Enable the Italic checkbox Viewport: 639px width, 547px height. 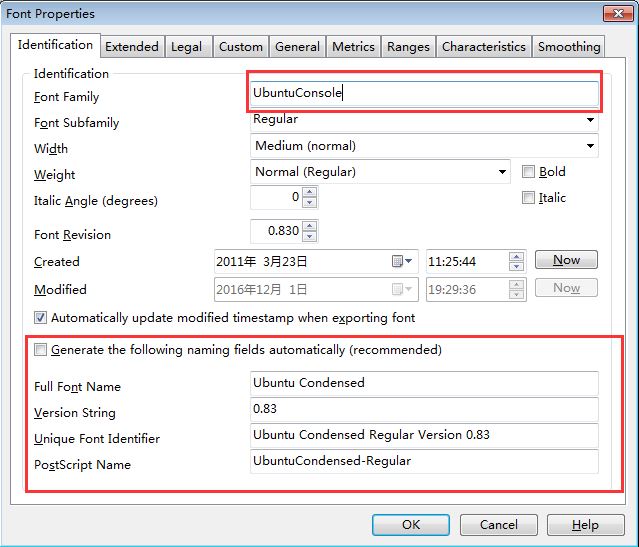click(x=529, y=198)
